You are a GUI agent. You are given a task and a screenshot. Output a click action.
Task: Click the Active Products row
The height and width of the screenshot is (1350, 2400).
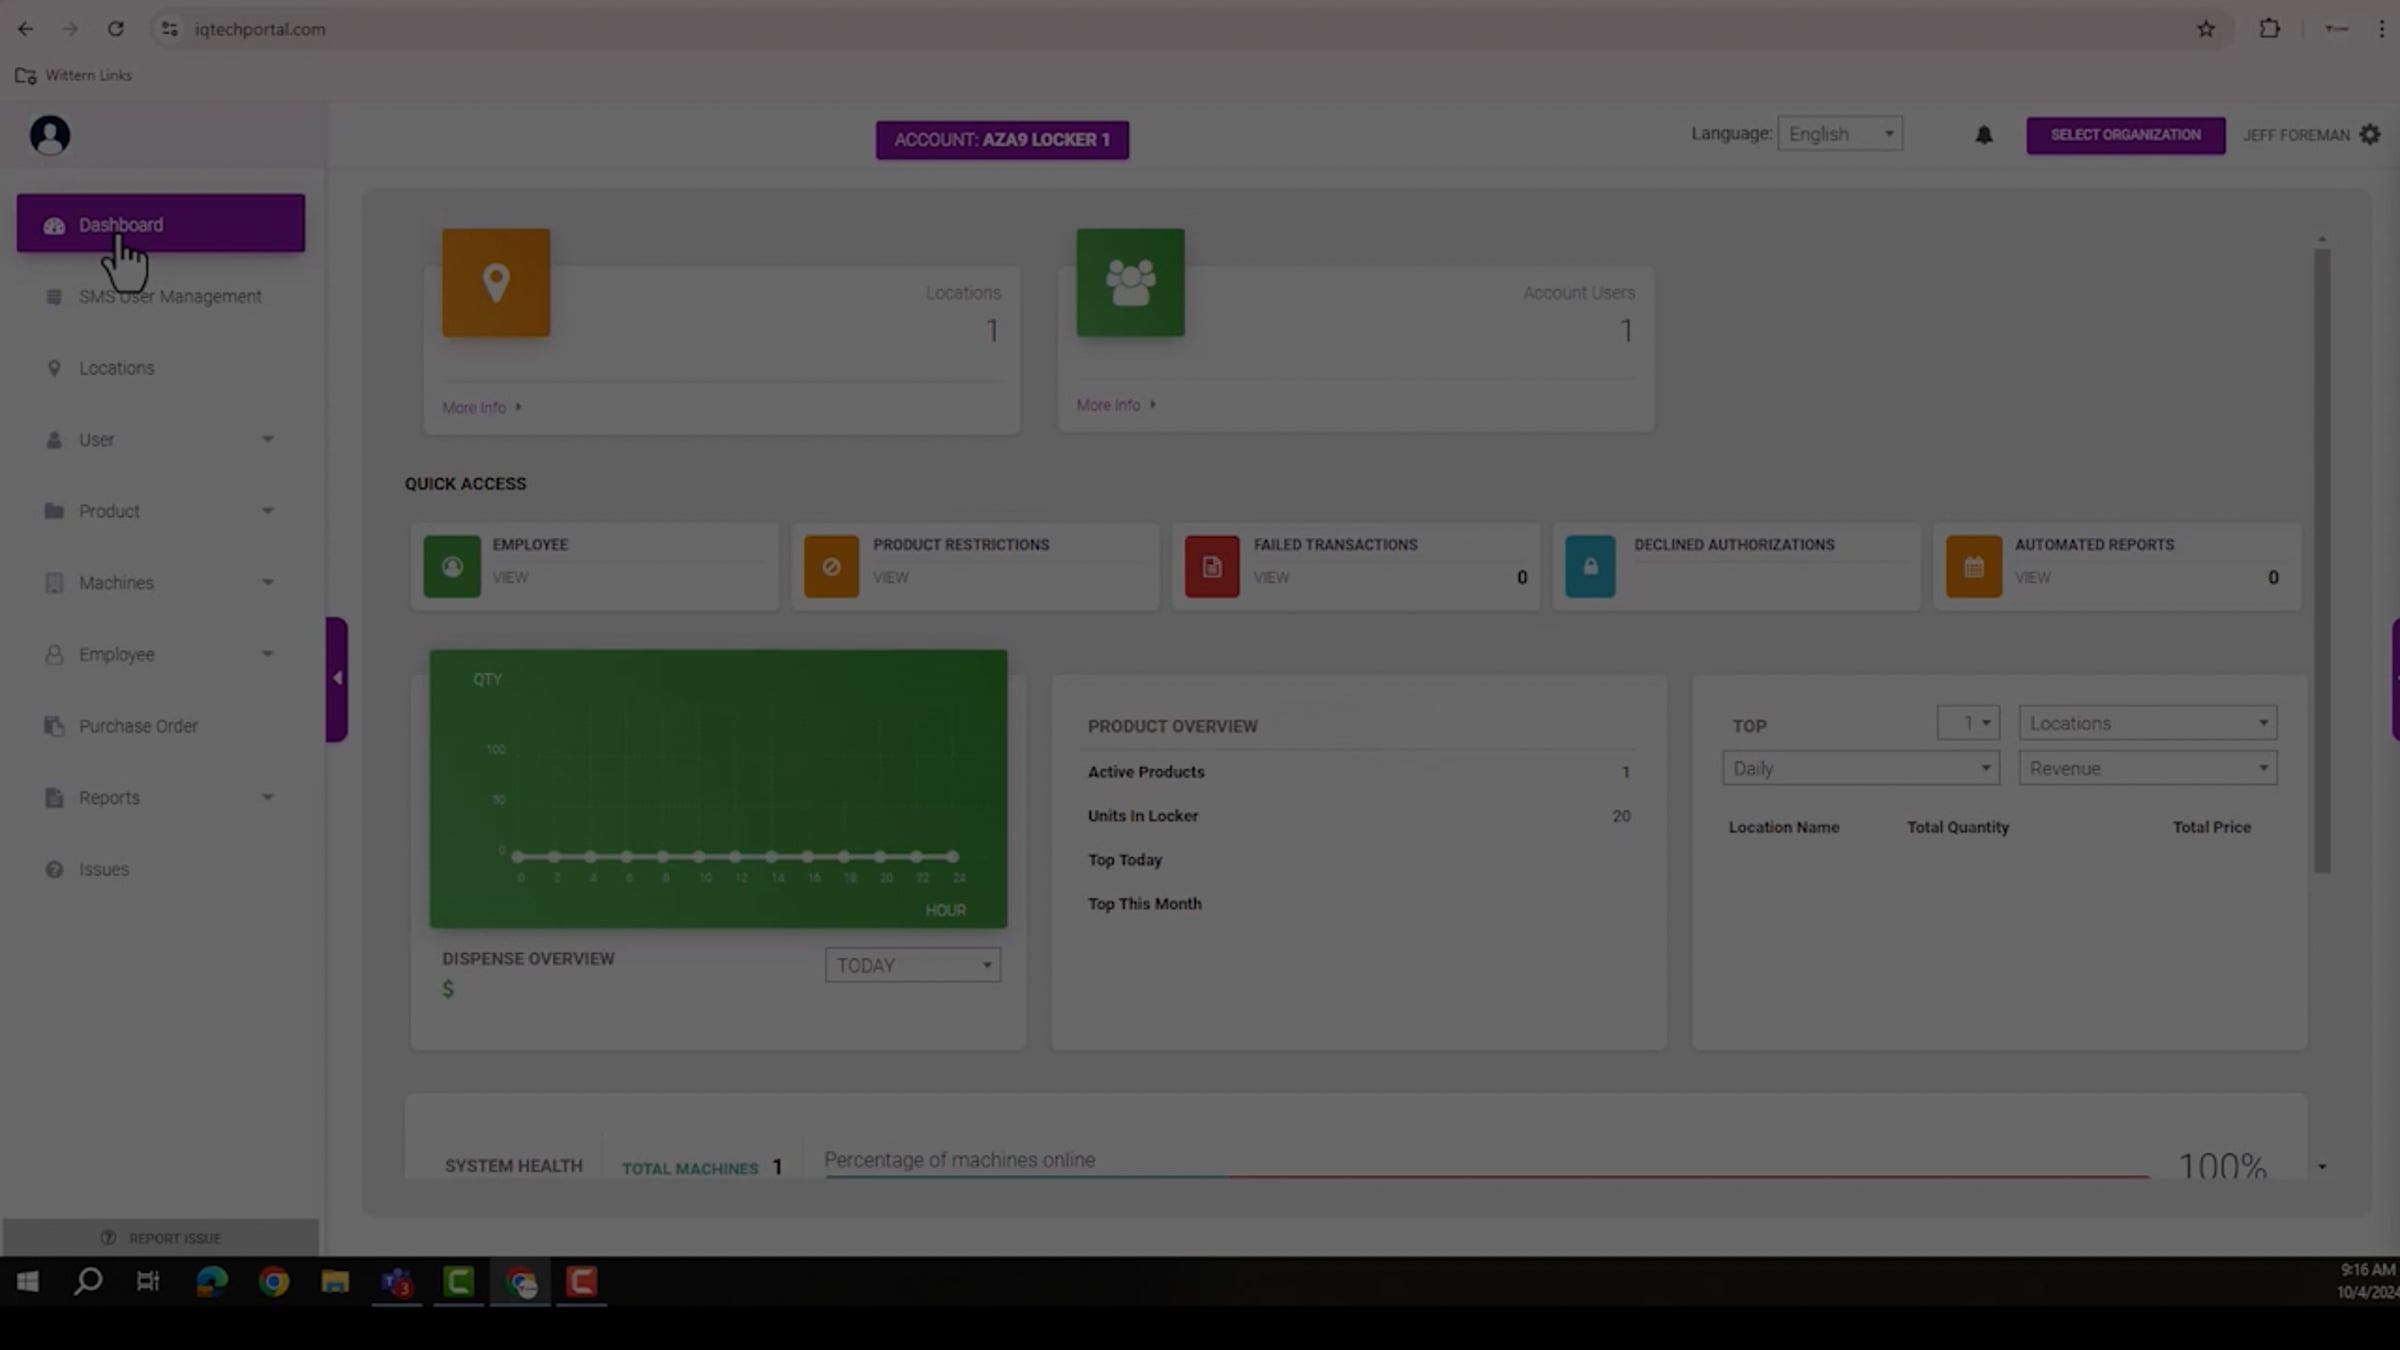1359,772
